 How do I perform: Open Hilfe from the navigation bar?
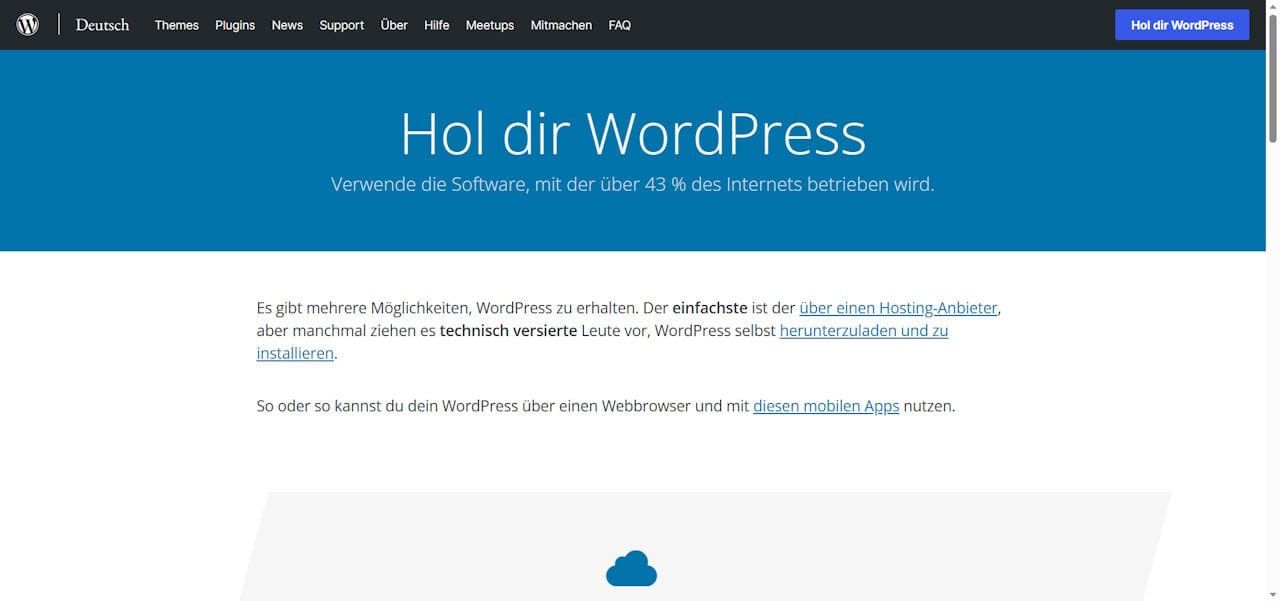[436, 25]
